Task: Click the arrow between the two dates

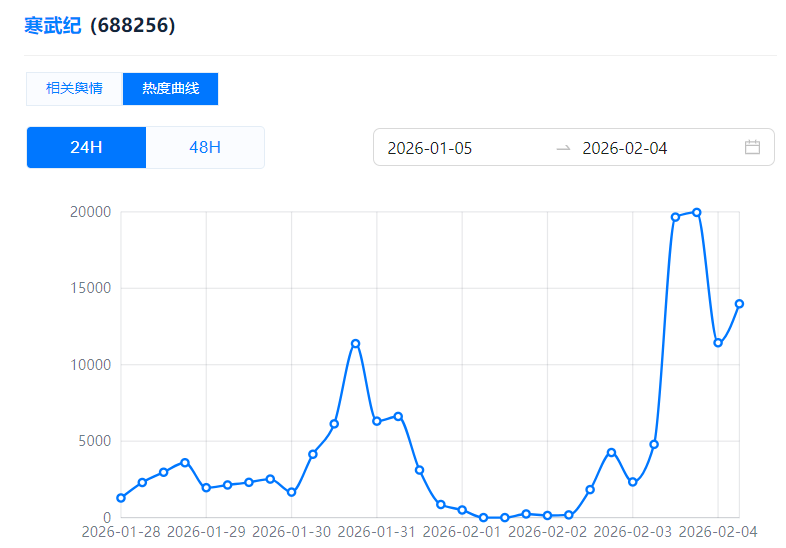Action: 563,148
